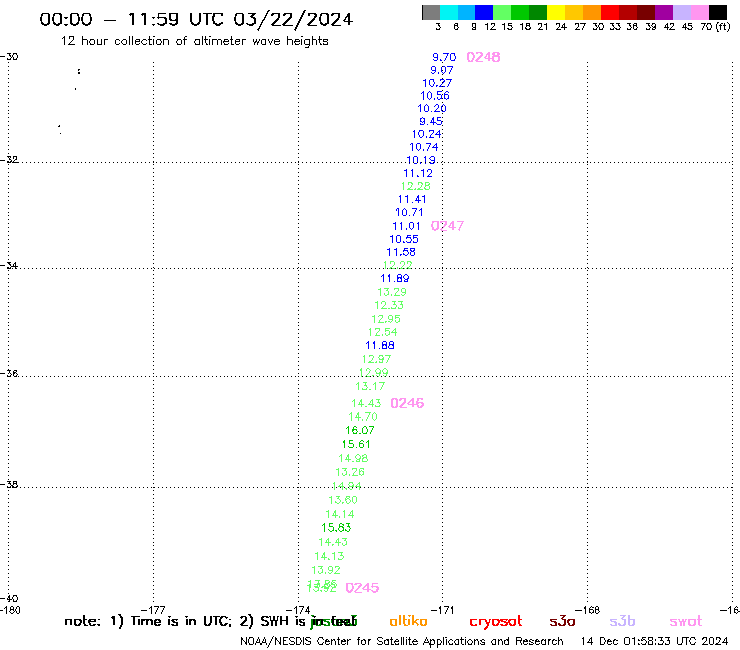Click the 13.26 wave height value

[x=350, y=472]
